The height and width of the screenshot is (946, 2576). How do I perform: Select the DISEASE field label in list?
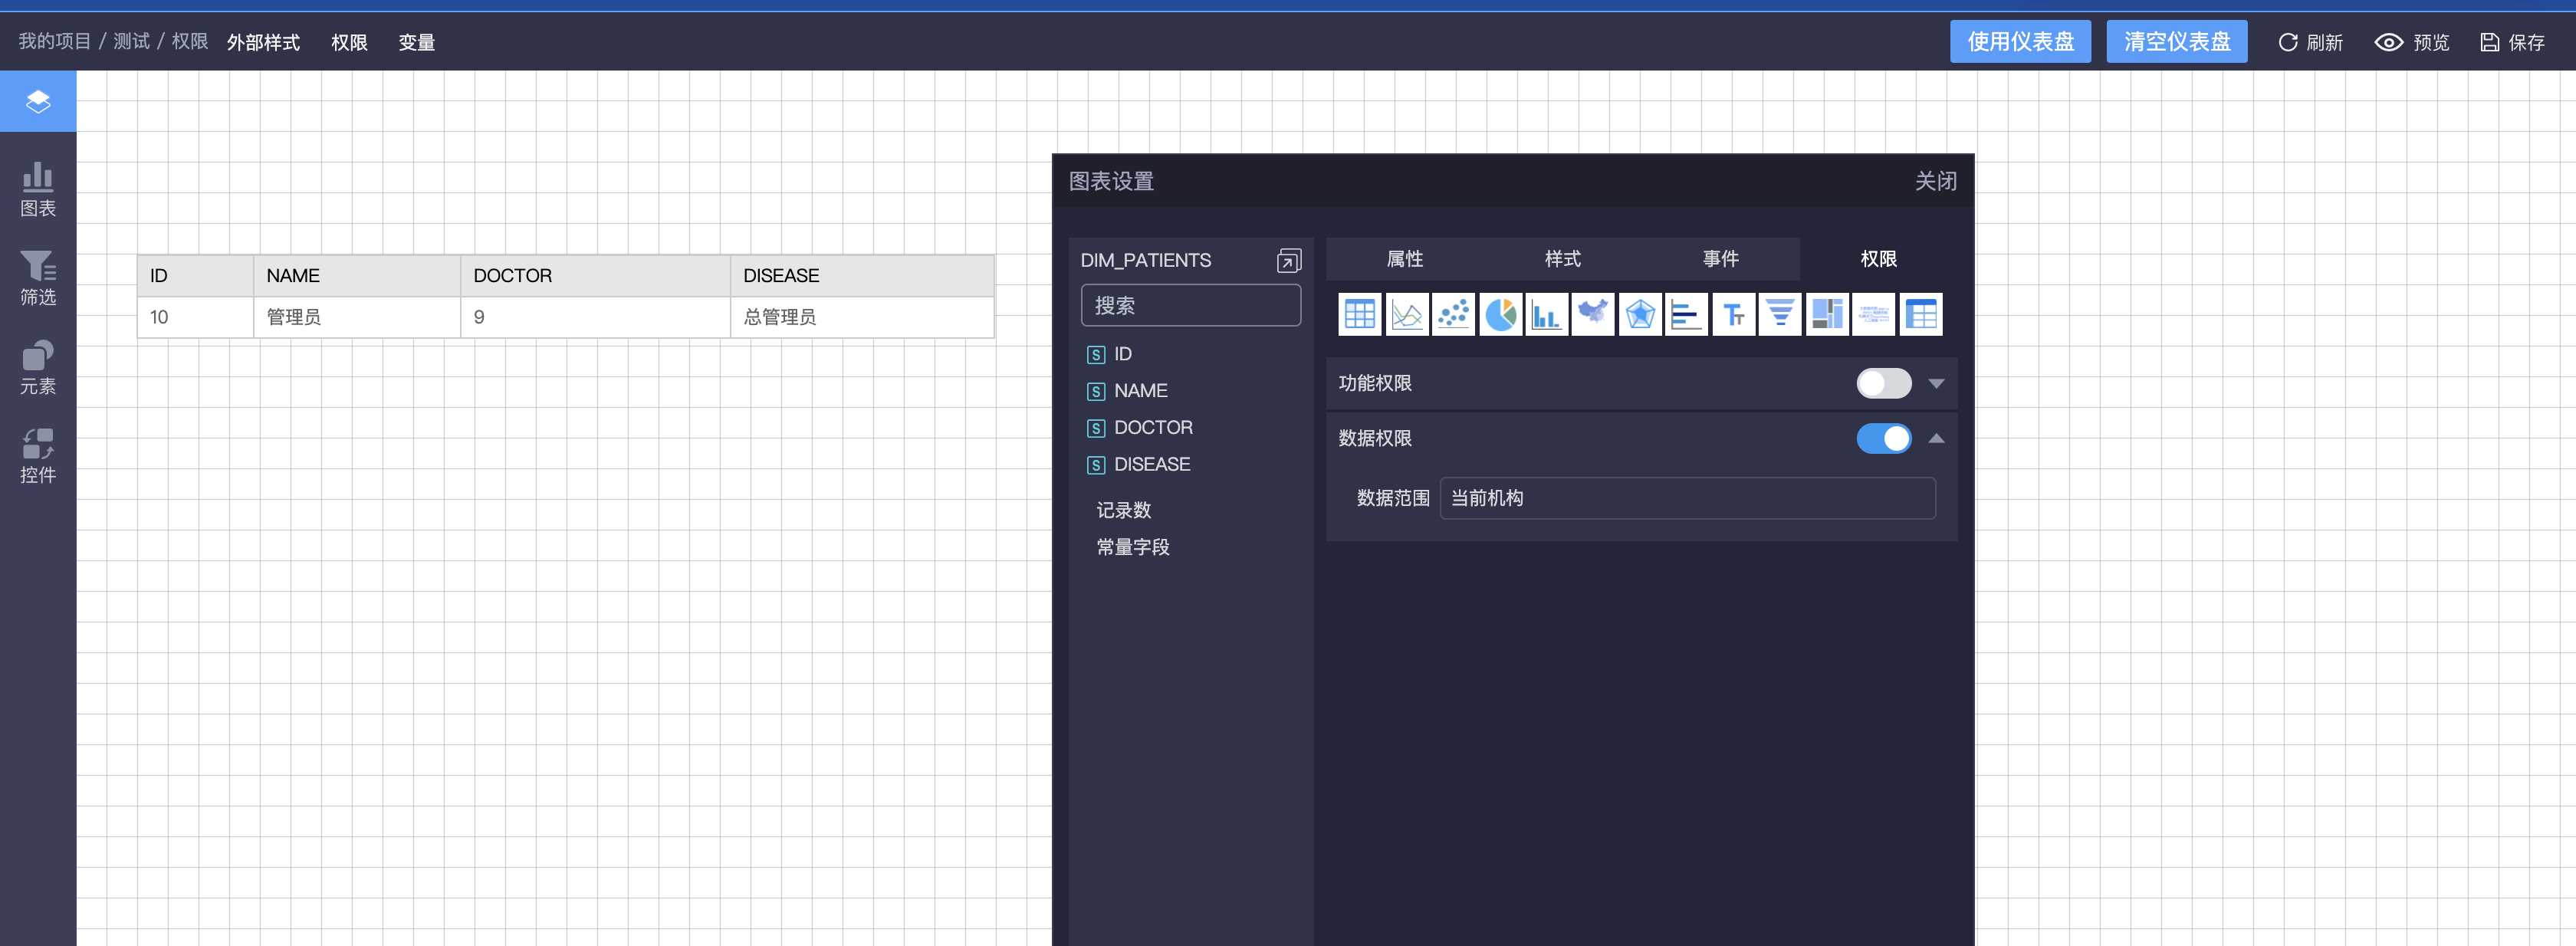[1152, 465]
